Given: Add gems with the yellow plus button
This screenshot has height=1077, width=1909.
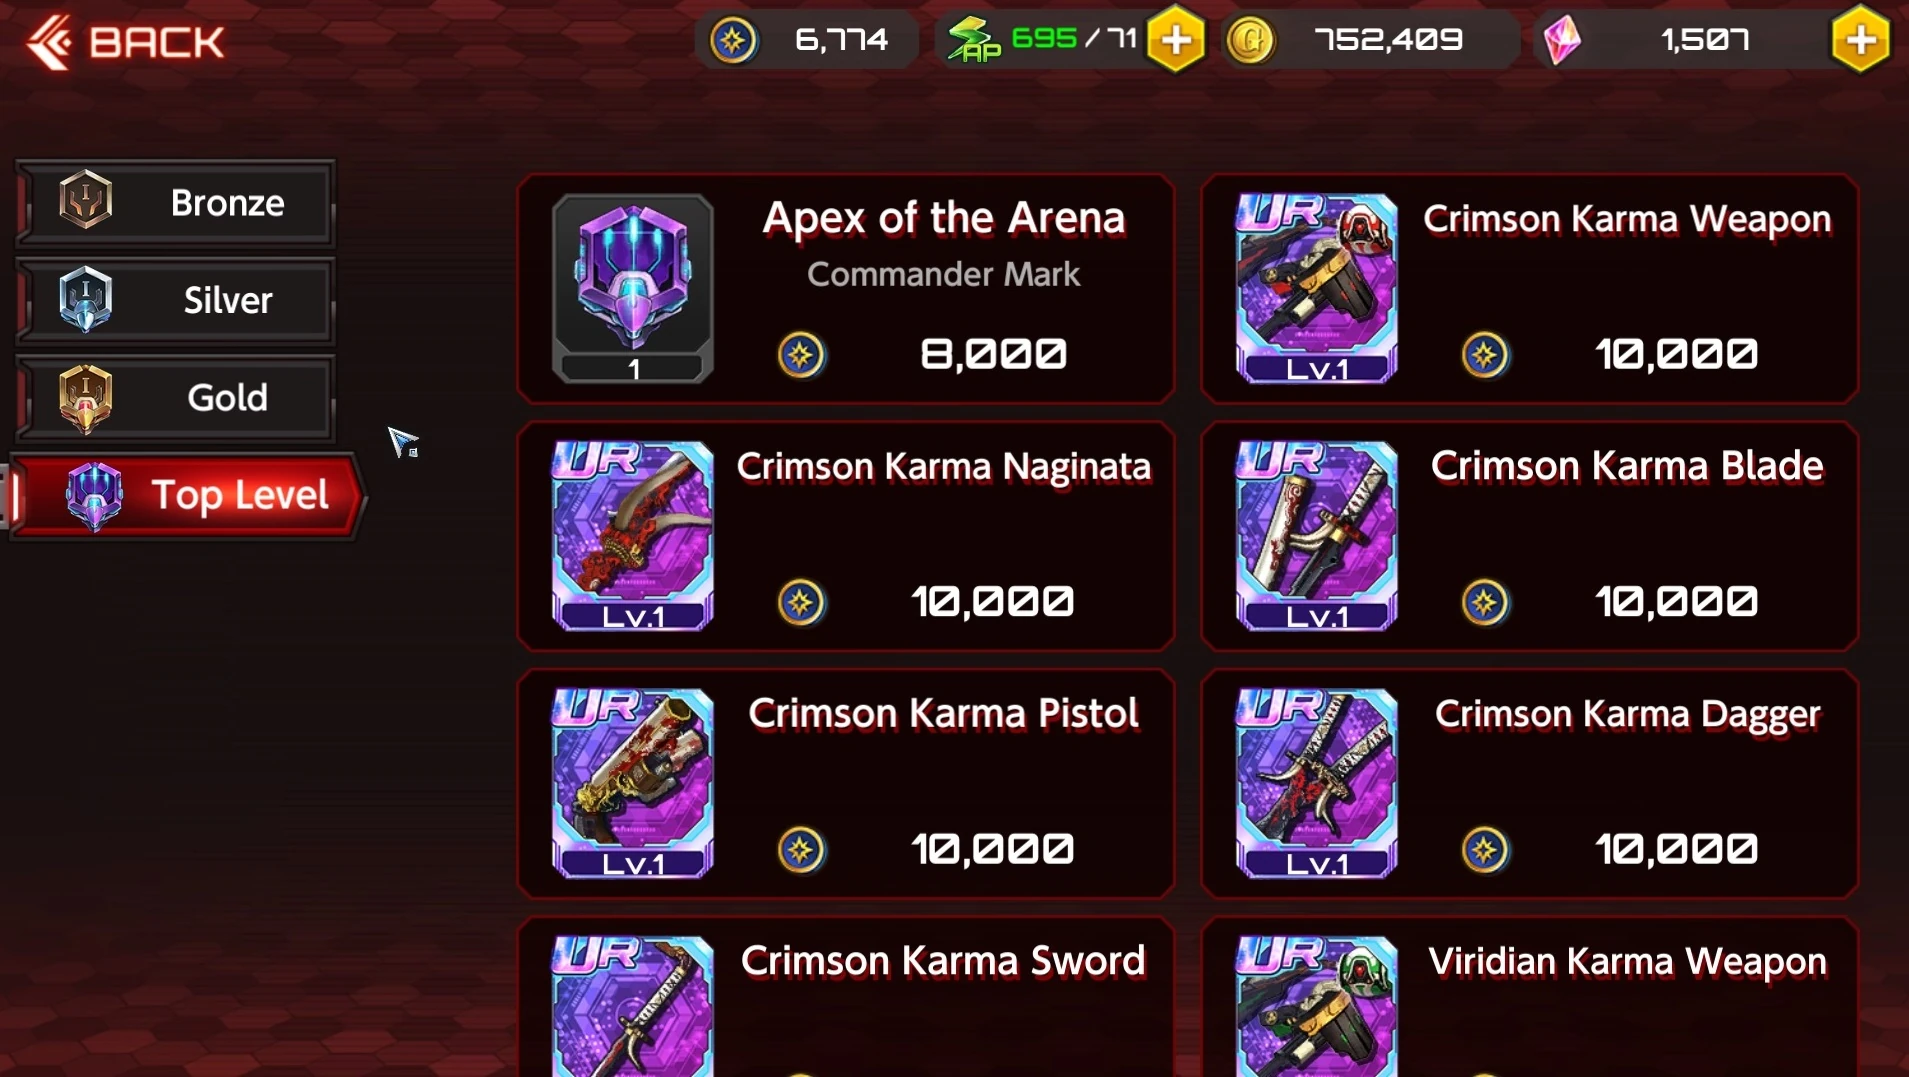Looking at the screenshot, I should click(1861, 40).
